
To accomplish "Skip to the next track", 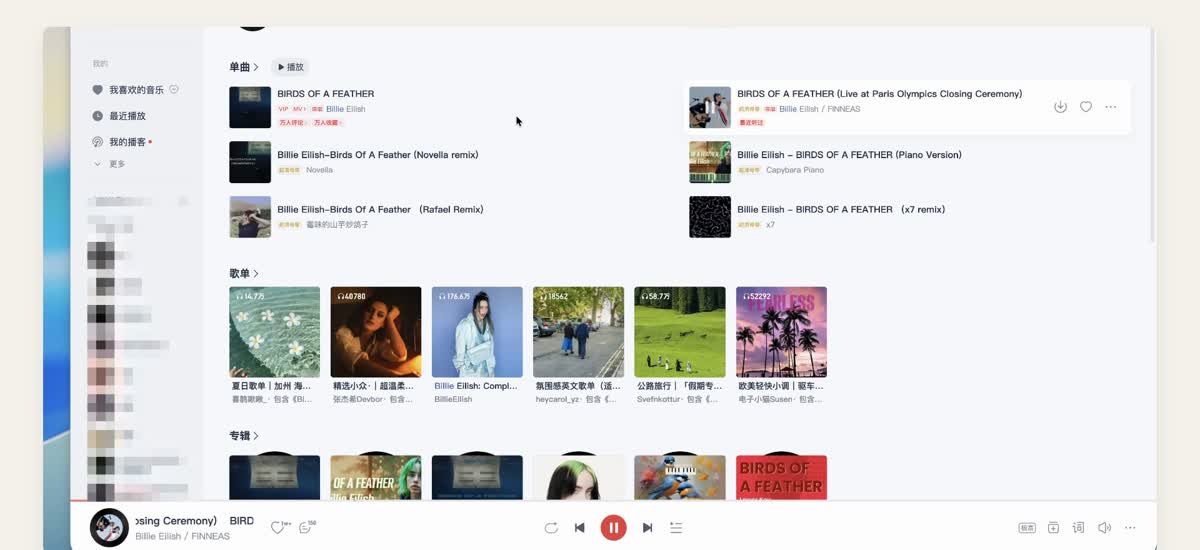I will point(647,528).
